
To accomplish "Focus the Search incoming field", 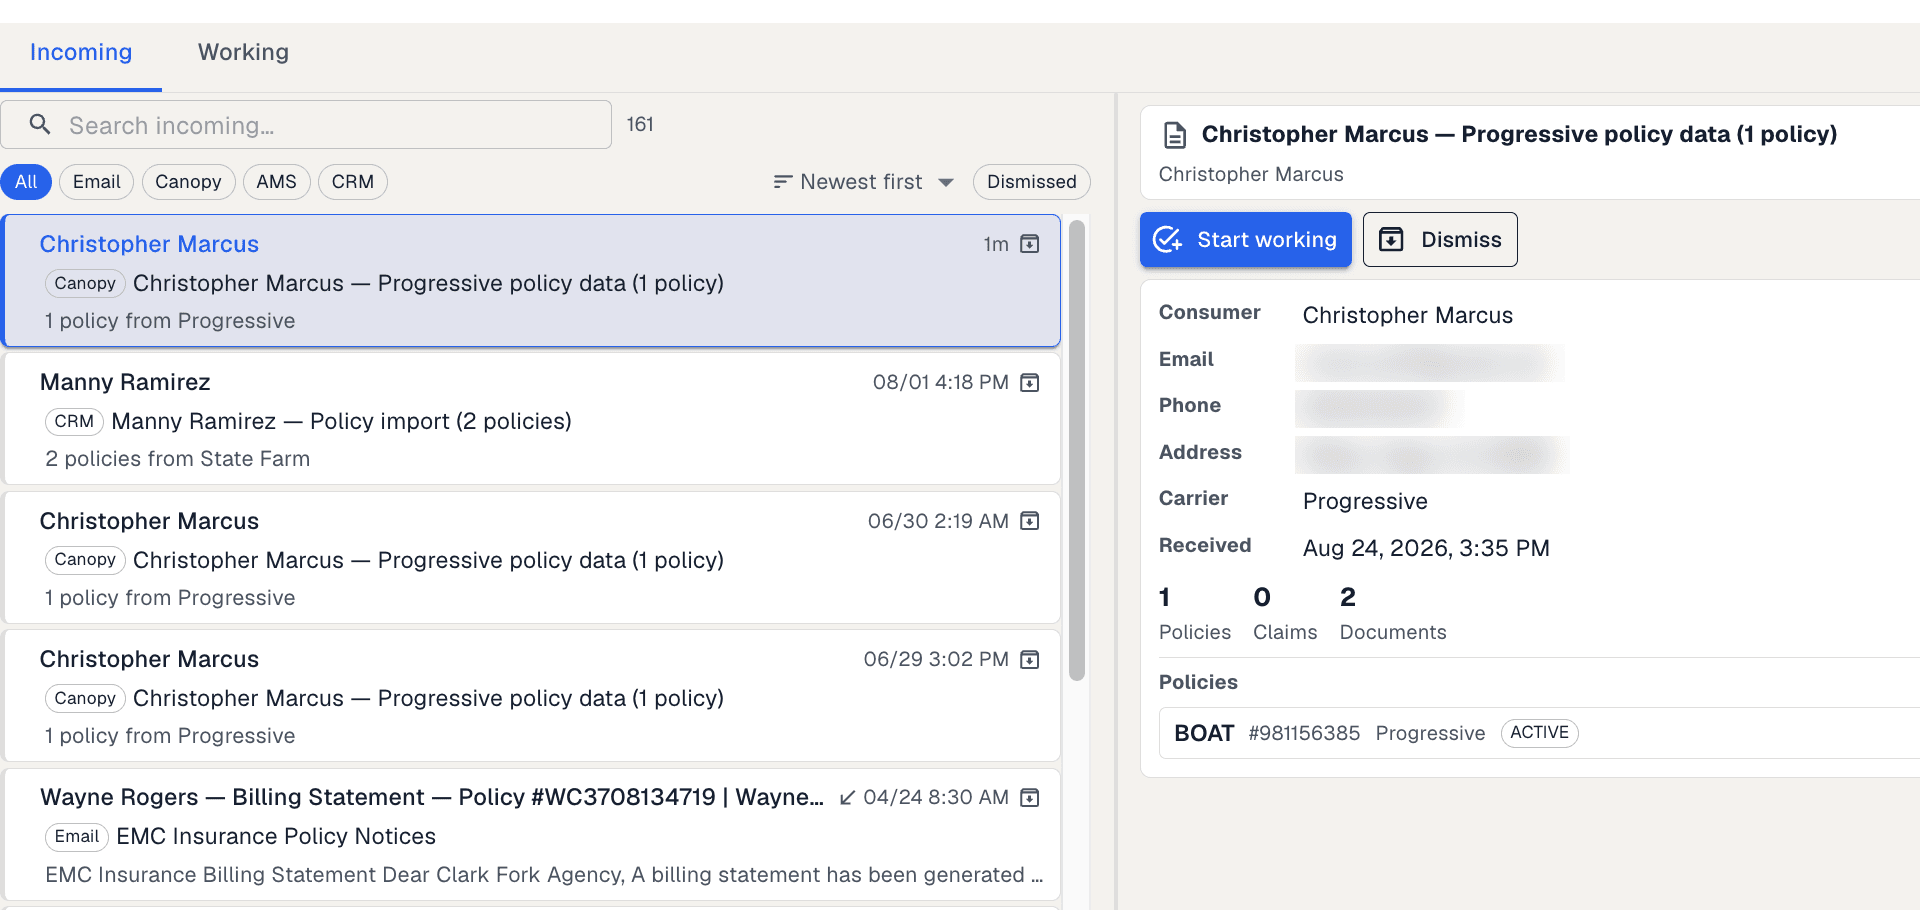I will coord(306,125).
